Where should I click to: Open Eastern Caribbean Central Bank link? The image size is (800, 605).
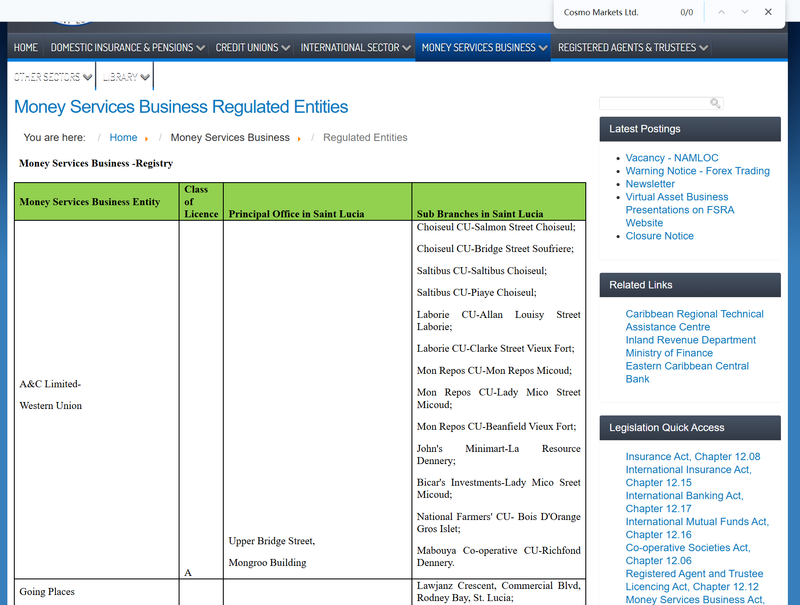(x=687, y=372)
